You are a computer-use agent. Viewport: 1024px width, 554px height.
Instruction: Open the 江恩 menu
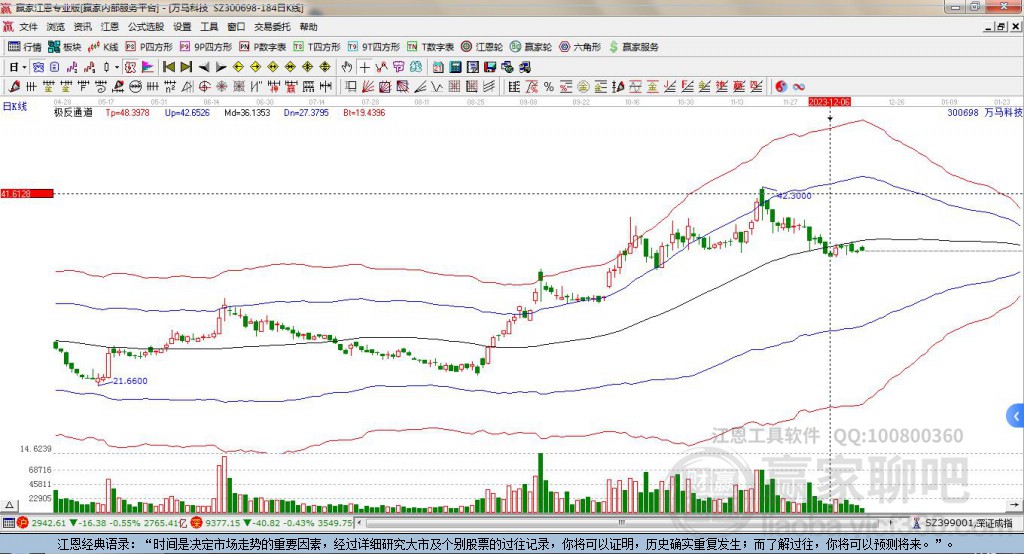pyautogui.click(x=110, y=27)
